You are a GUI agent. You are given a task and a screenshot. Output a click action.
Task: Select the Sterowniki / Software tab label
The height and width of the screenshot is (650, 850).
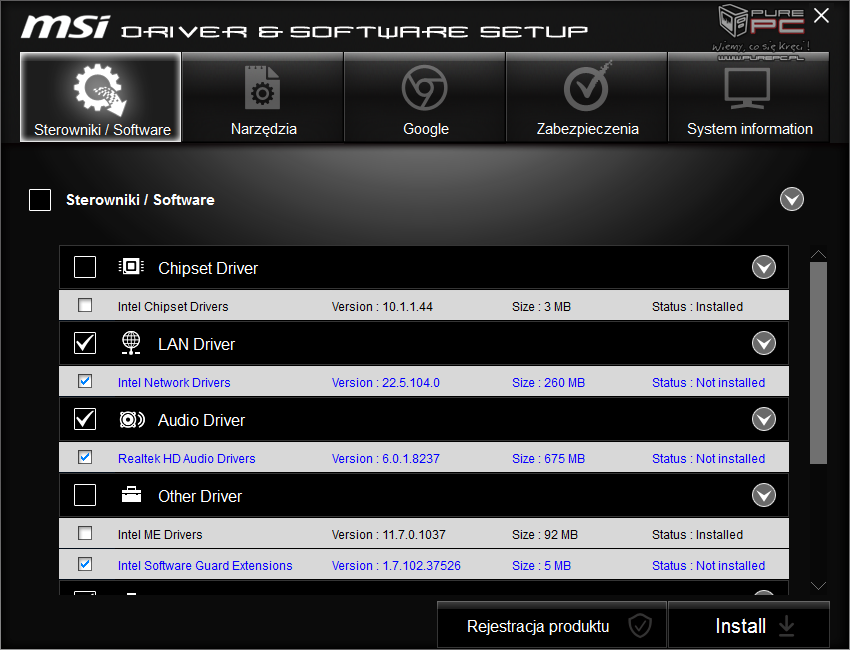pyautogui.click(x=102, y=130)
